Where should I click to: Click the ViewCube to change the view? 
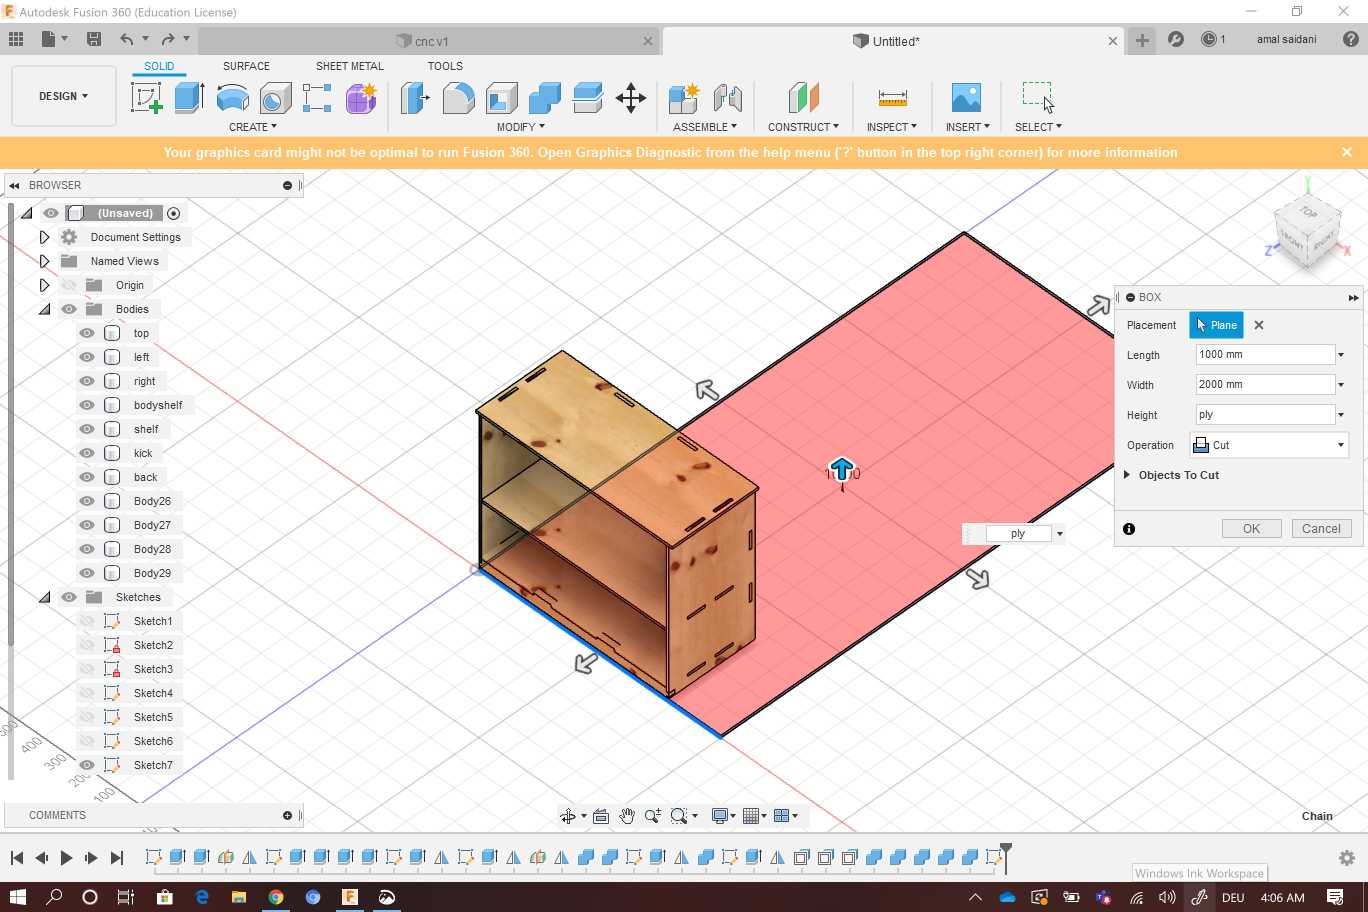click(1307, 230)
